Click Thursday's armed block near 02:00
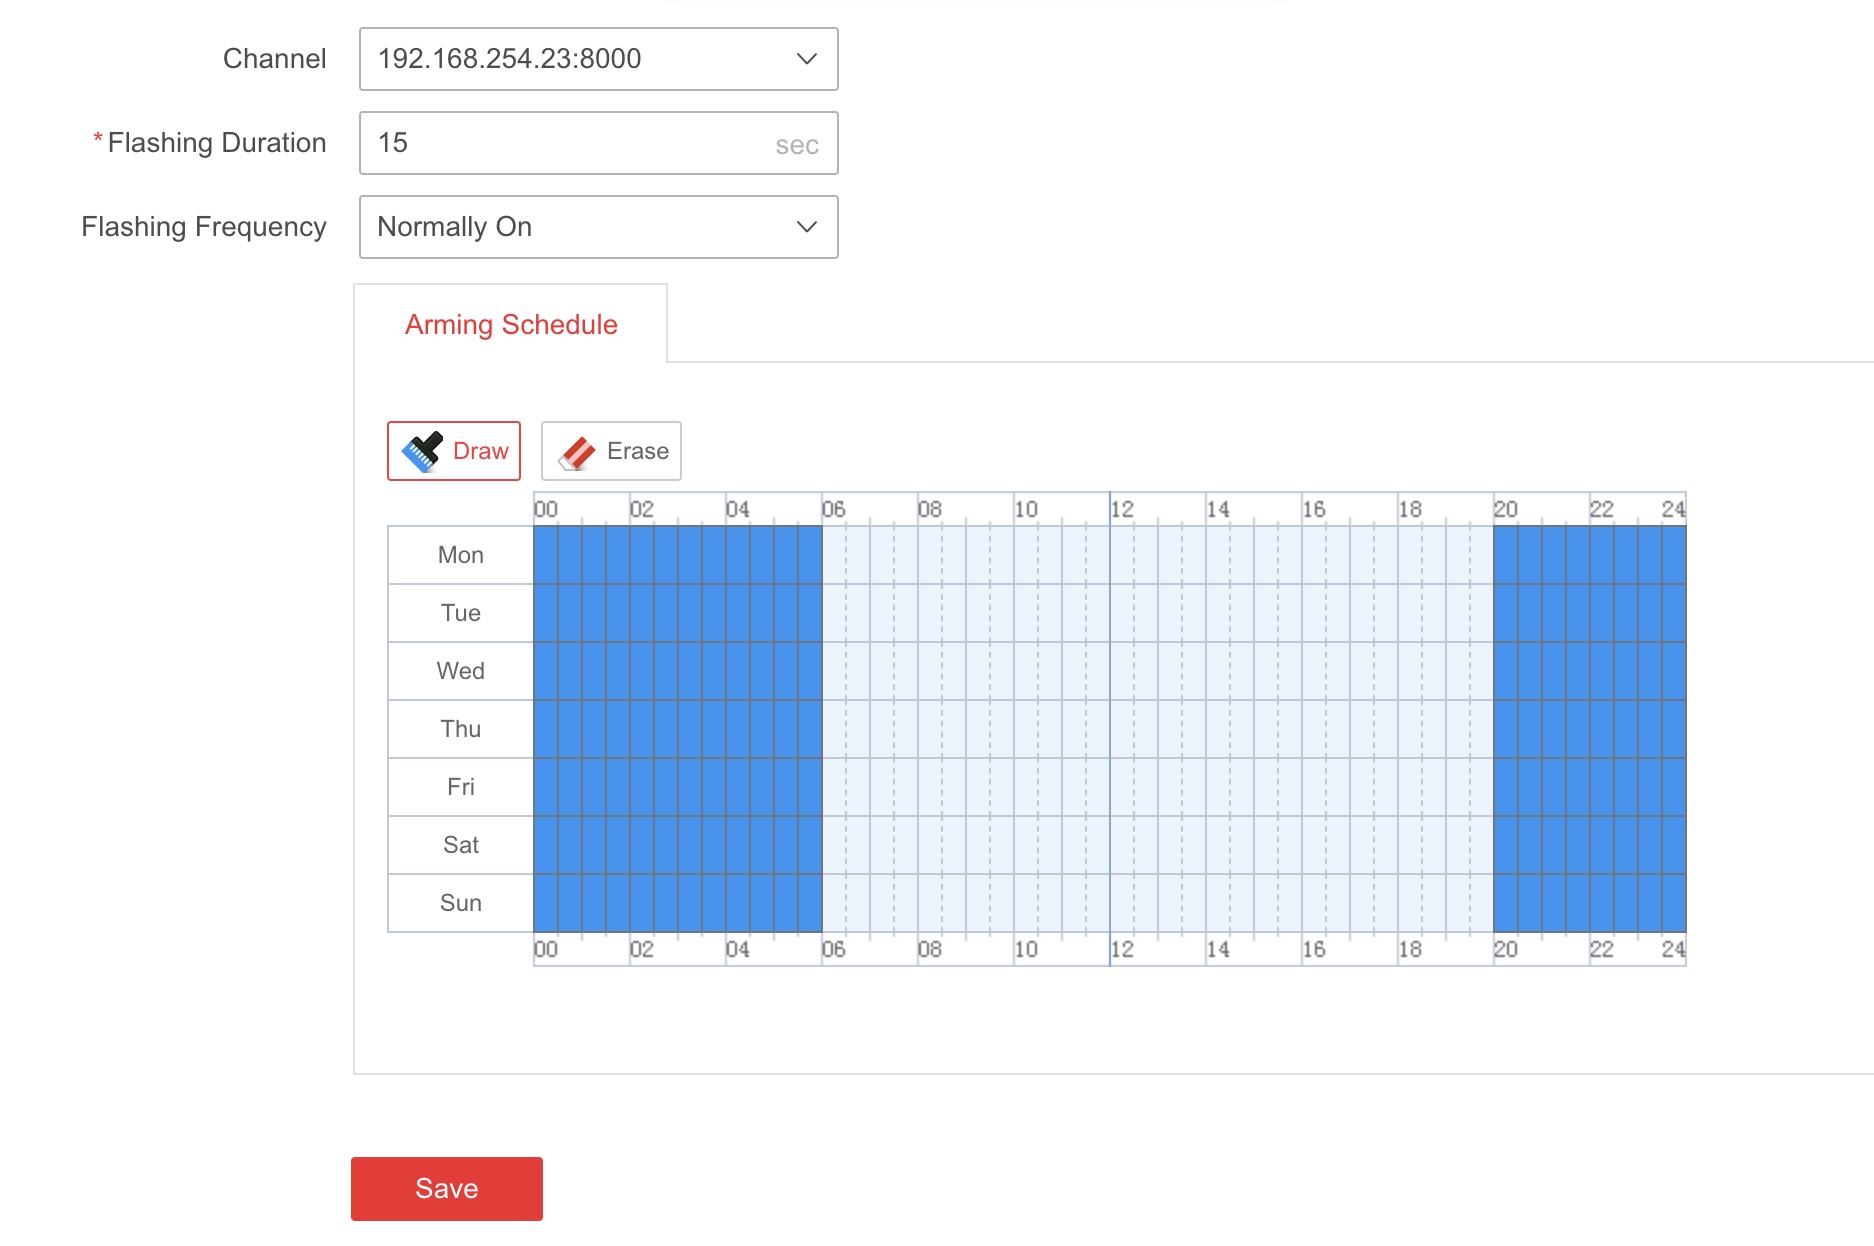 (x=630, y=729)
